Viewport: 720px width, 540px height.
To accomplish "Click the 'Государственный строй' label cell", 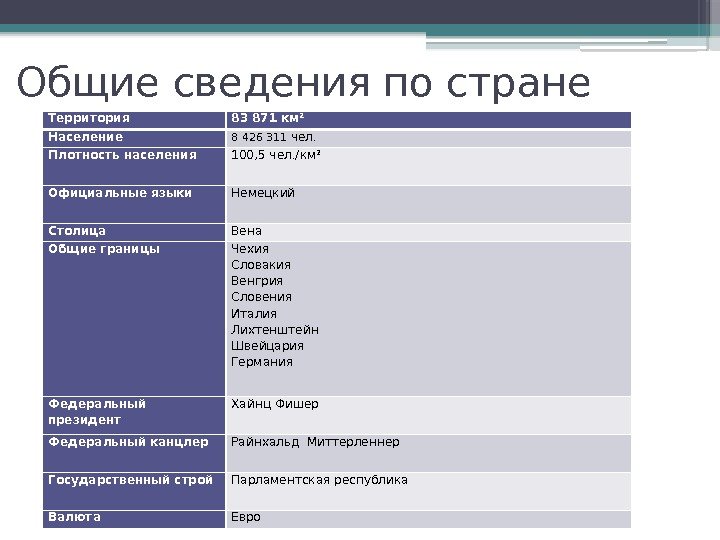I will click(x=134, y=491).
